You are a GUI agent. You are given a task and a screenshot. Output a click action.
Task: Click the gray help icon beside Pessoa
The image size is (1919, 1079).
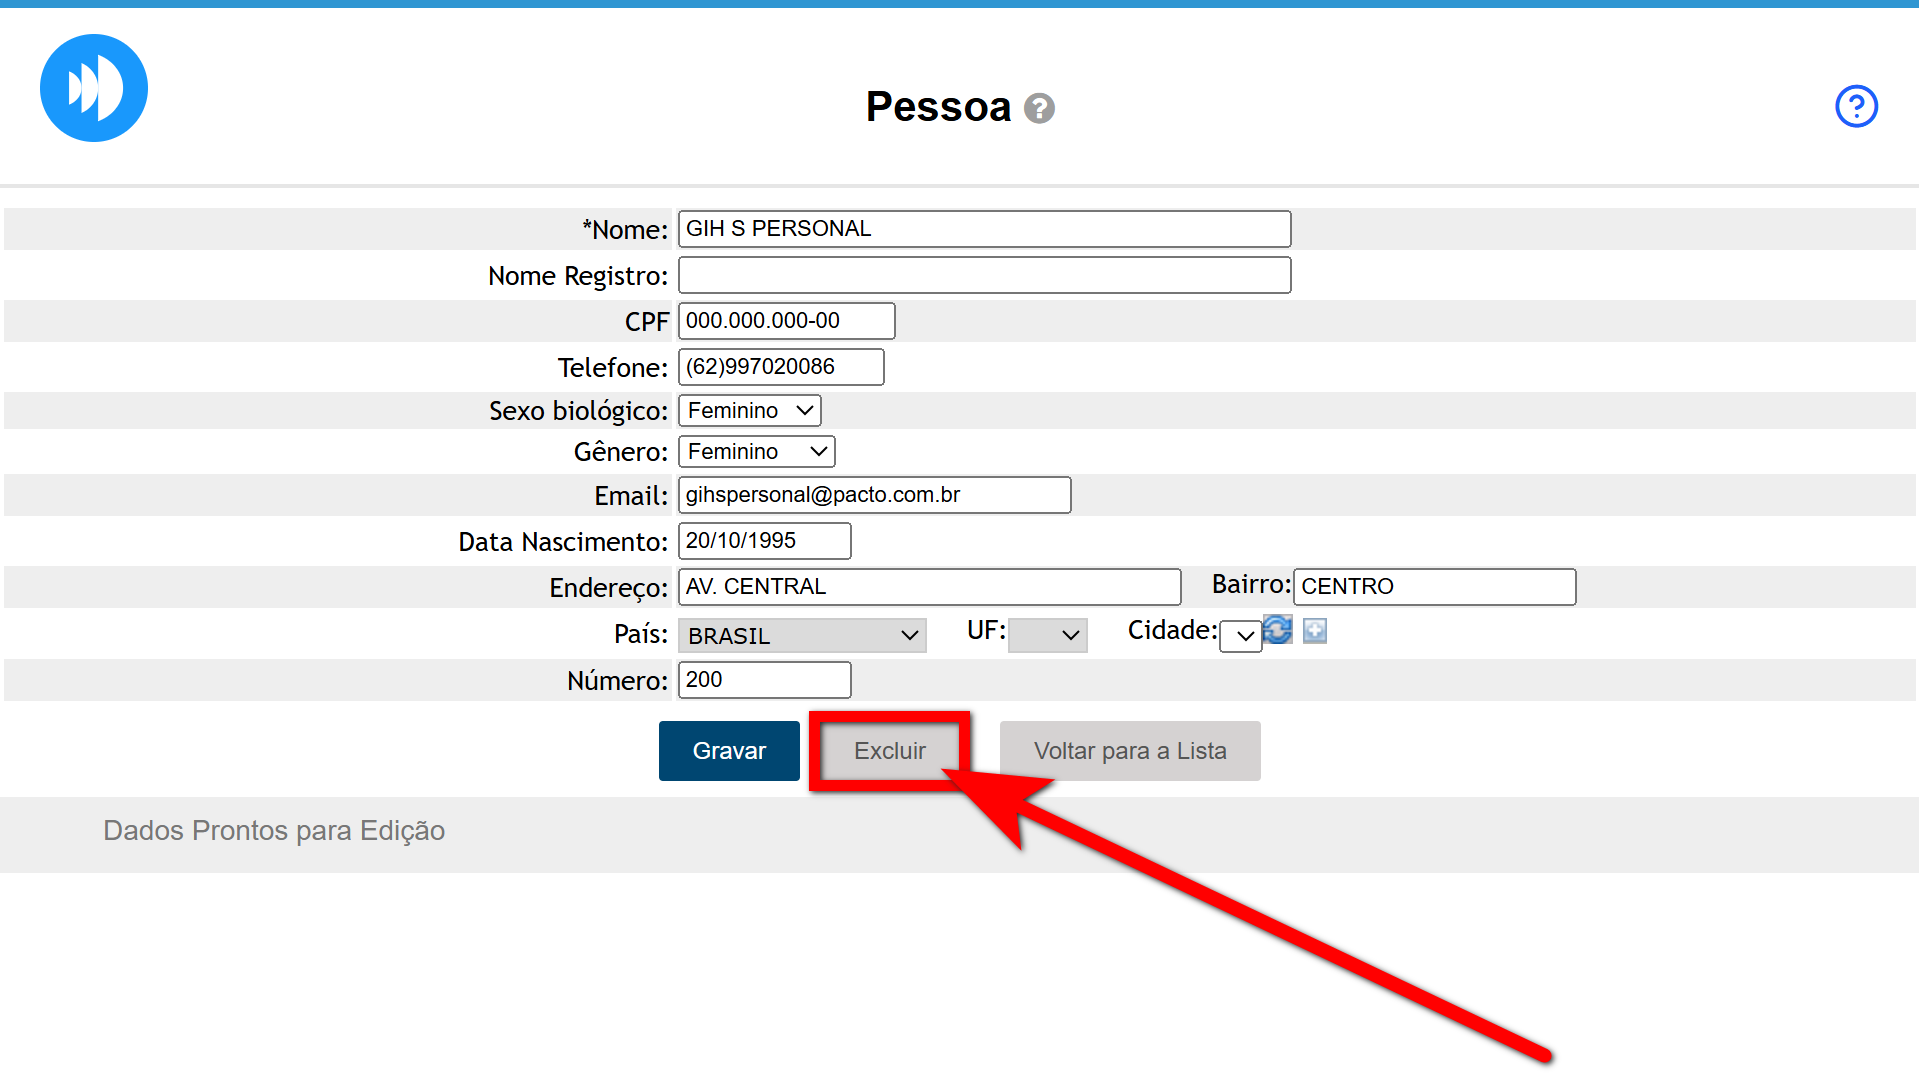pyautogui.click(x=1040, y=108)
